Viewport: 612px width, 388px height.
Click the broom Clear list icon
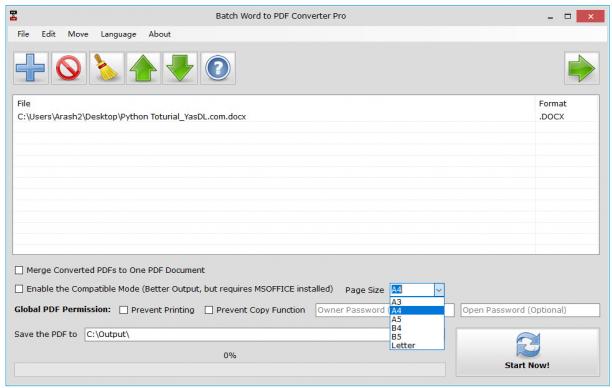(x=106, y=68)
